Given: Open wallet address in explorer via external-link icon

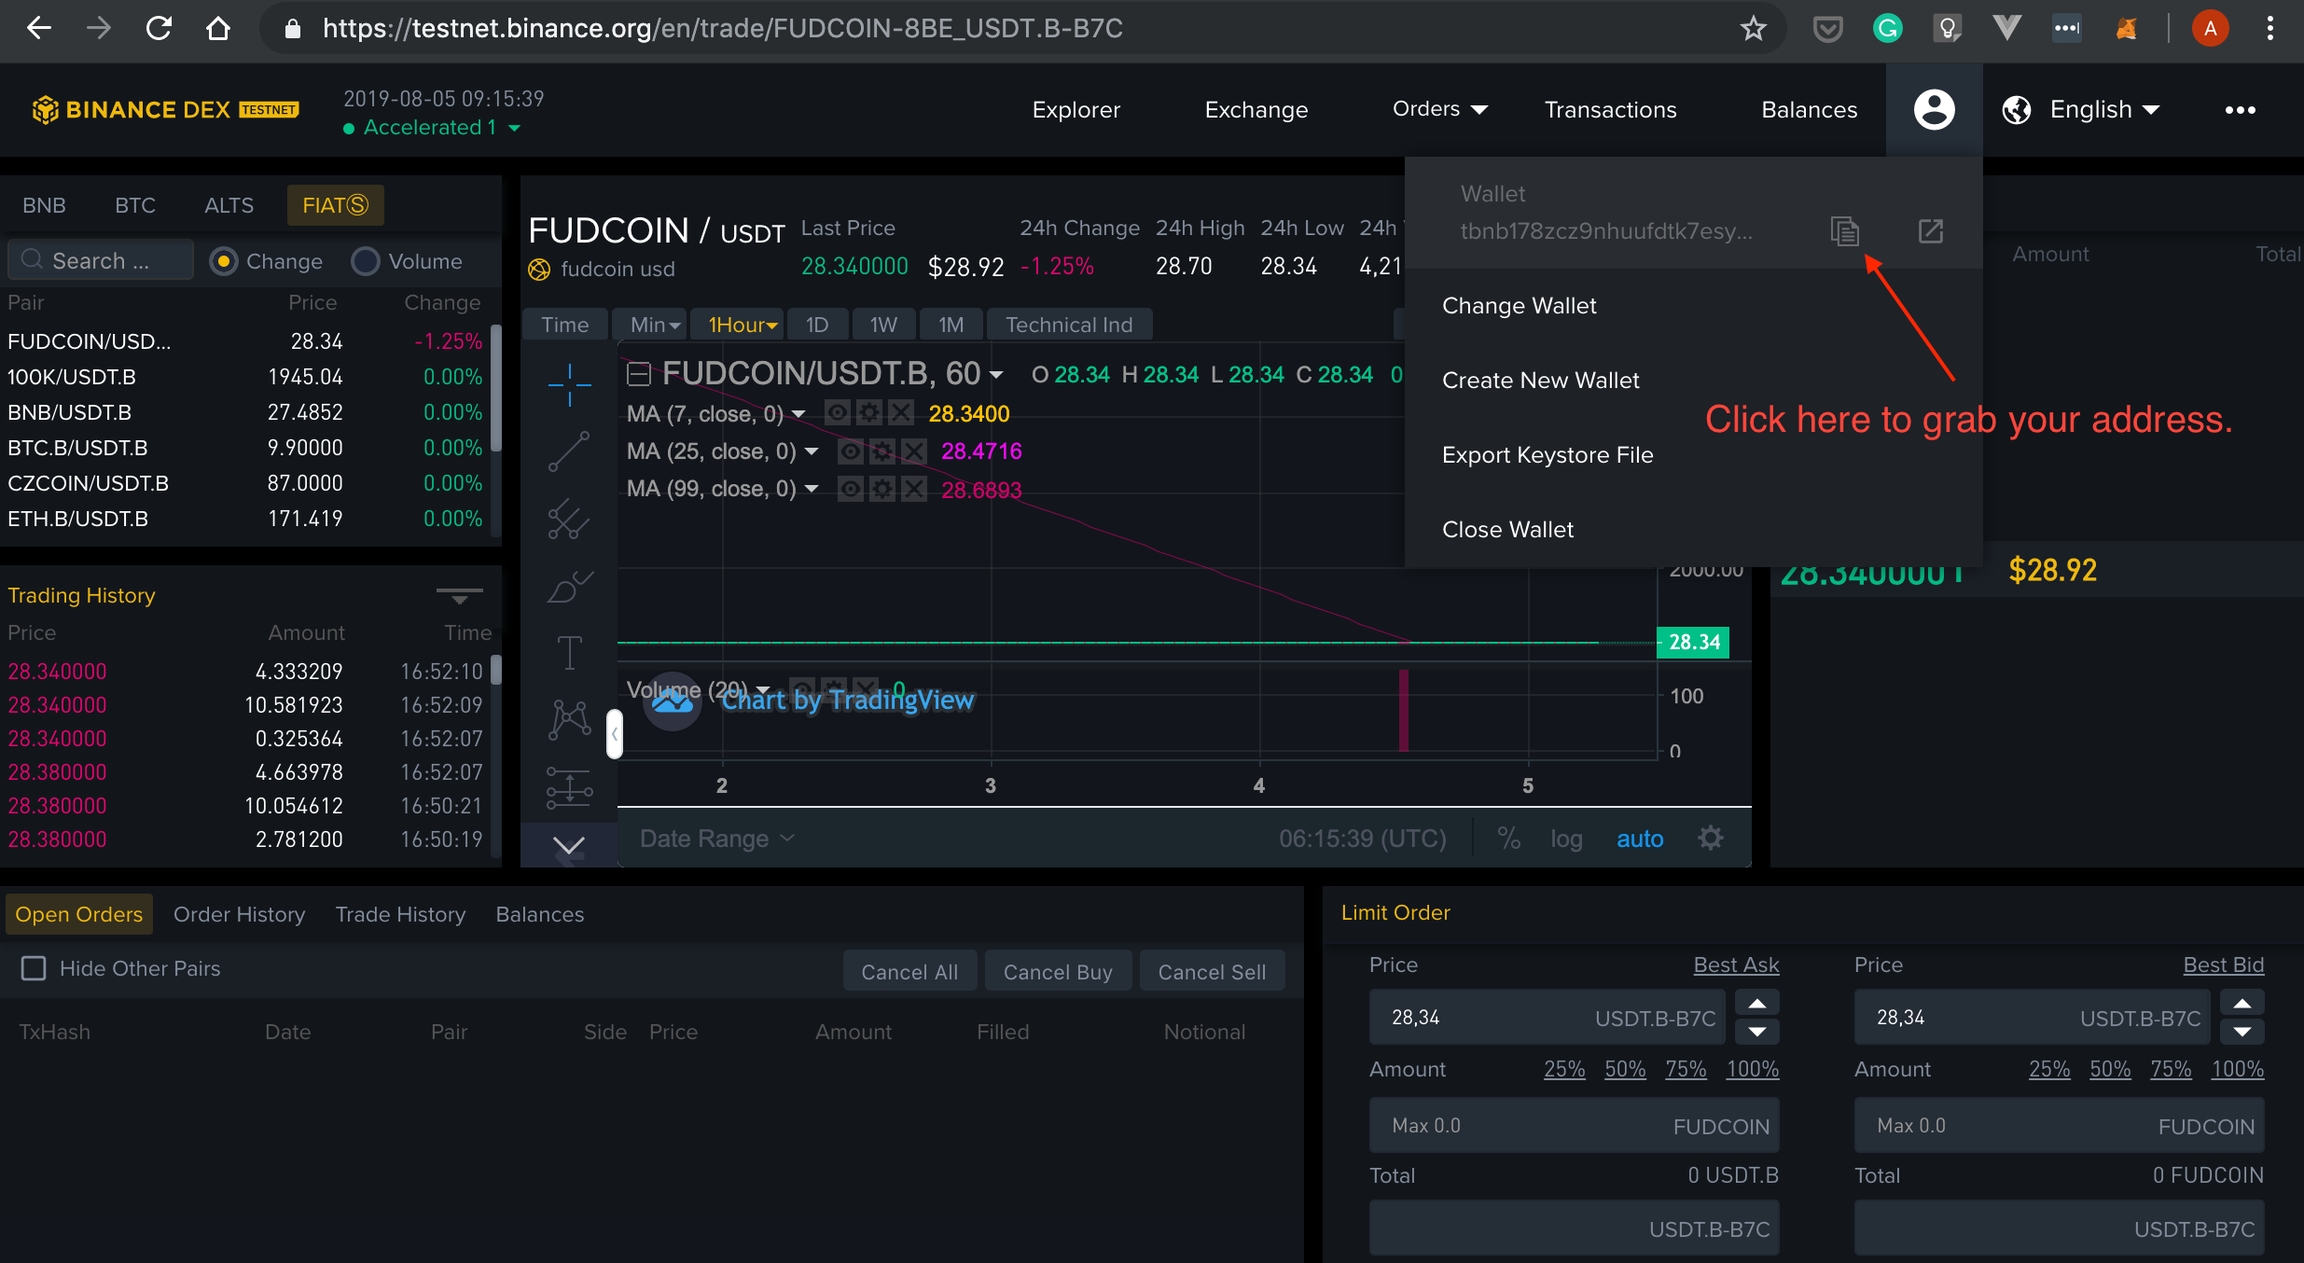Looking at the screenshot, I should coord(1930,231).
